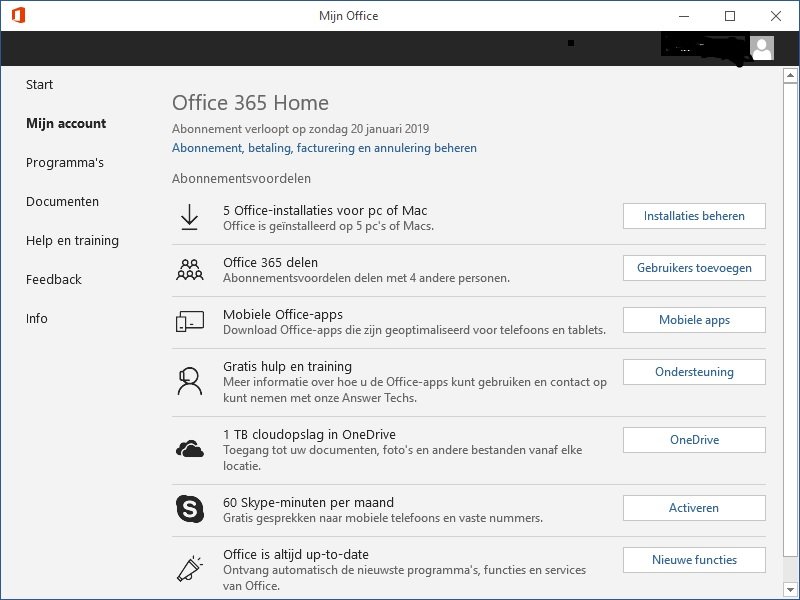Click the Nieuwe functies button
Image resolution: width=800 pixels, height=600 pixels.
[x=694, y=560]
